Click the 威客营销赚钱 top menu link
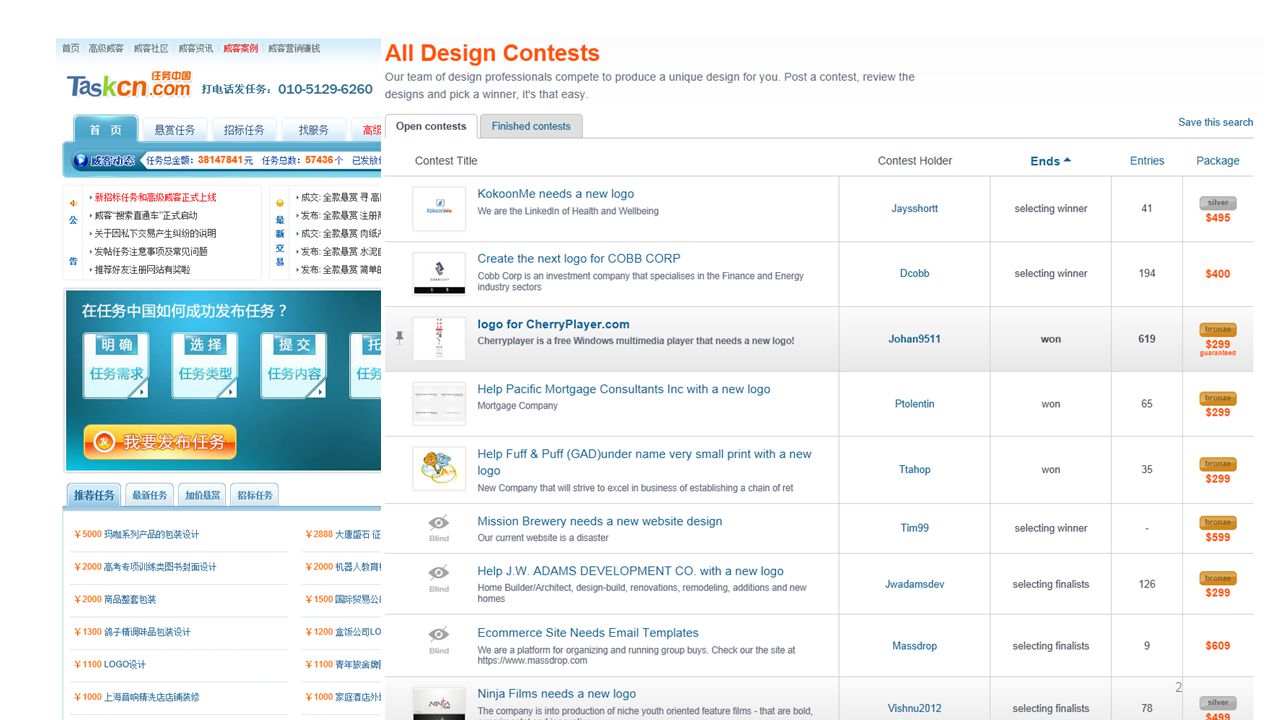This screenshot has height=720, width=1280. pos(294,48)
